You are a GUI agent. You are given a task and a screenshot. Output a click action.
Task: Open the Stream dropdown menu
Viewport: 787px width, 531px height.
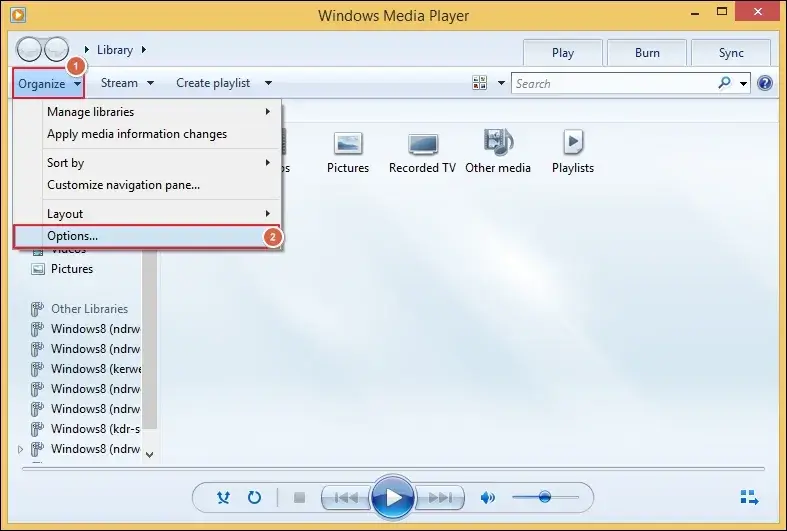pos(127,83)
